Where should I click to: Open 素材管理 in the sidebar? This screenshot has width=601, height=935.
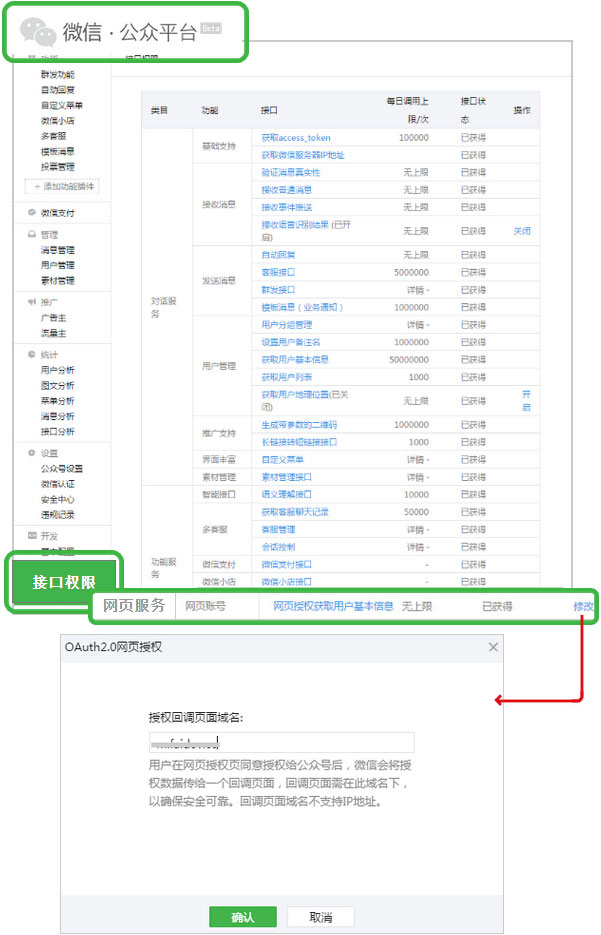pyautogui.click(x=58, y=281)
